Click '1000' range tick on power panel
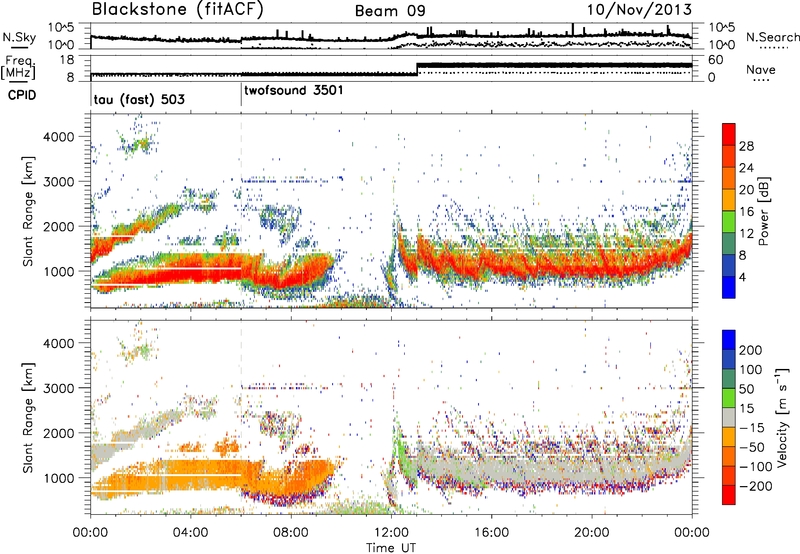 [59, 271]
